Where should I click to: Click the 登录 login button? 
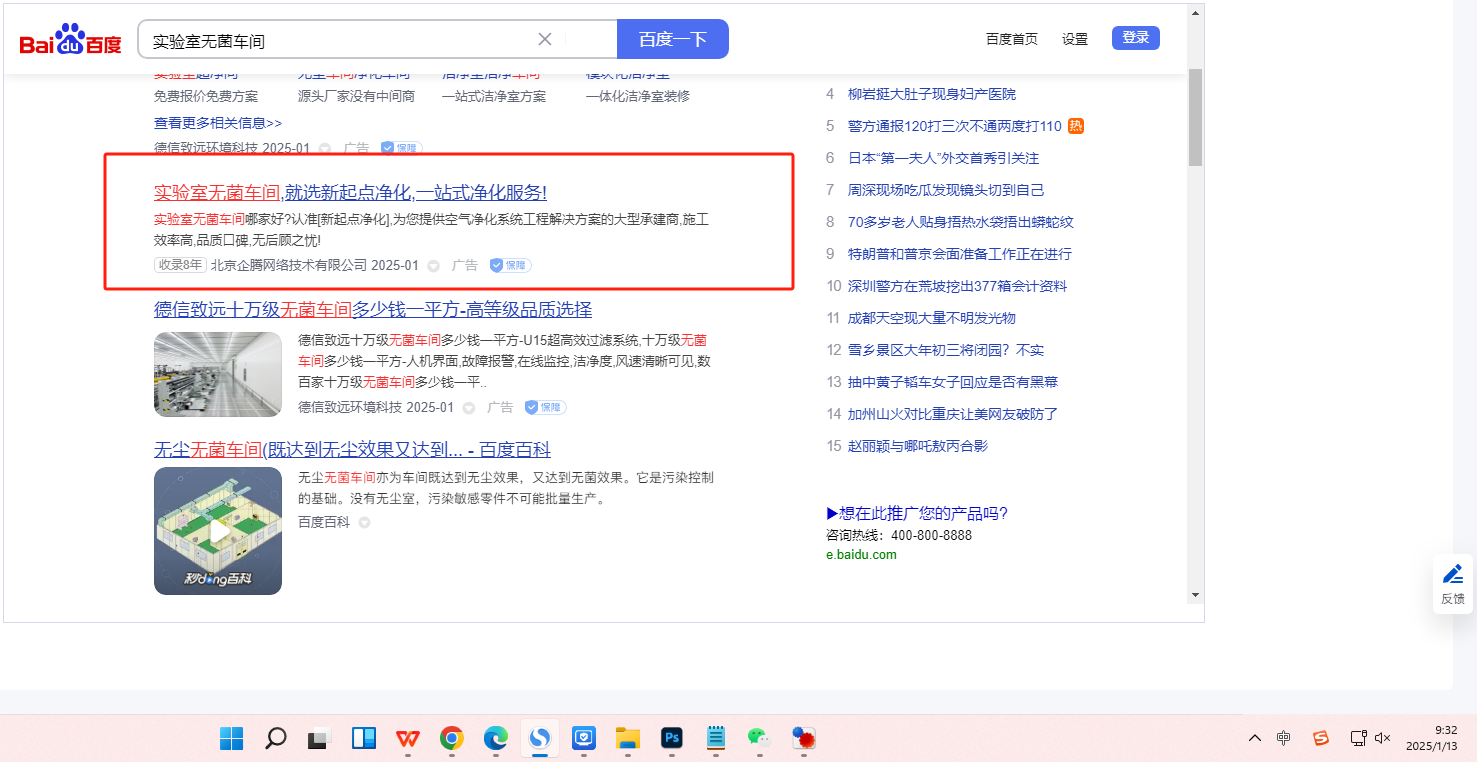[x=1136, y=38]
